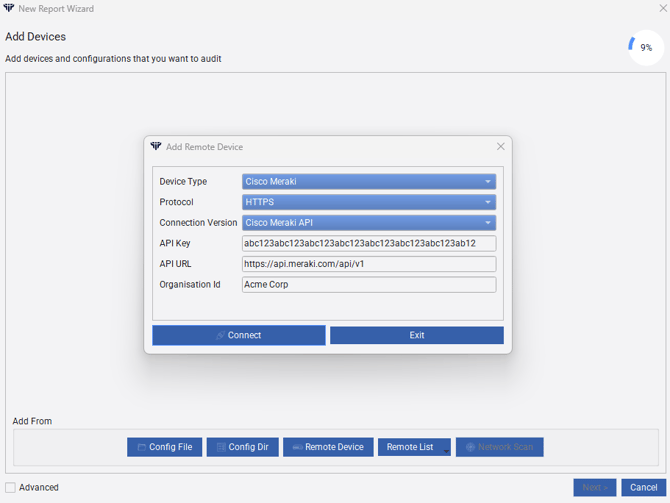Click the API Key label

point(175,243)
